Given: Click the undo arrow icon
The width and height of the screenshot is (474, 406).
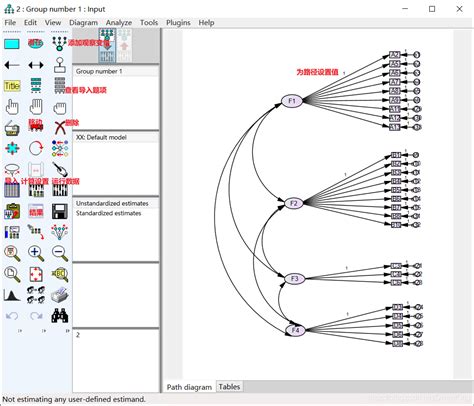Looking at the screenshot, I should coord(12,315).
